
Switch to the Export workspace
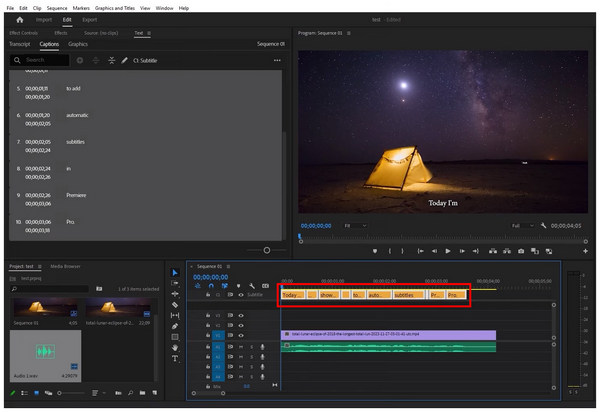click(90, 20)
